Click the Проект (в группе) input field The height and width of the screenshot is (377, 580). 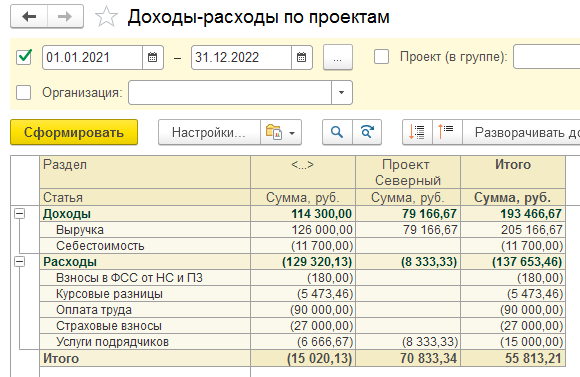point(547,57)
